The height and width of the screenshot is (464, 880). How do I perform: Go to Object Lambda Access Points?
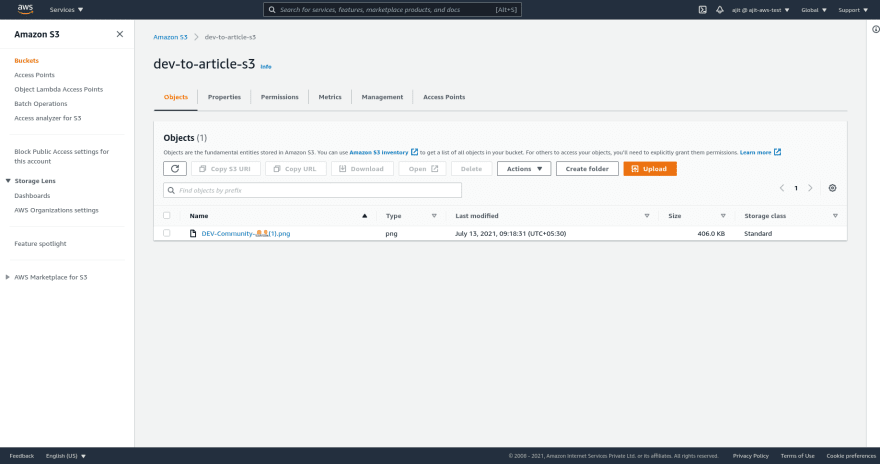pyautogui.click(x=58, y=89)
